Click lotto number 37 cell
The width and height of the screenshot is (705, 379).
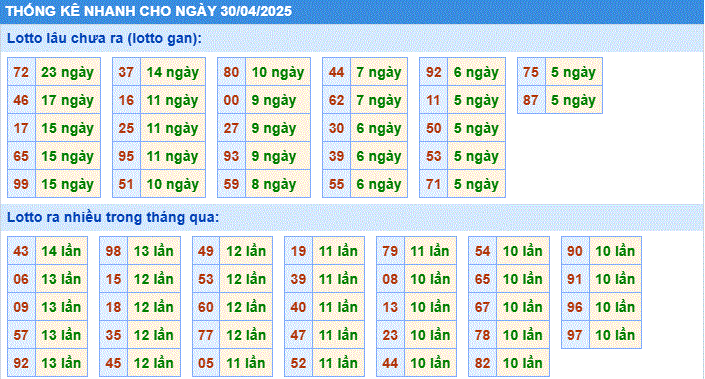coord(126,72)
